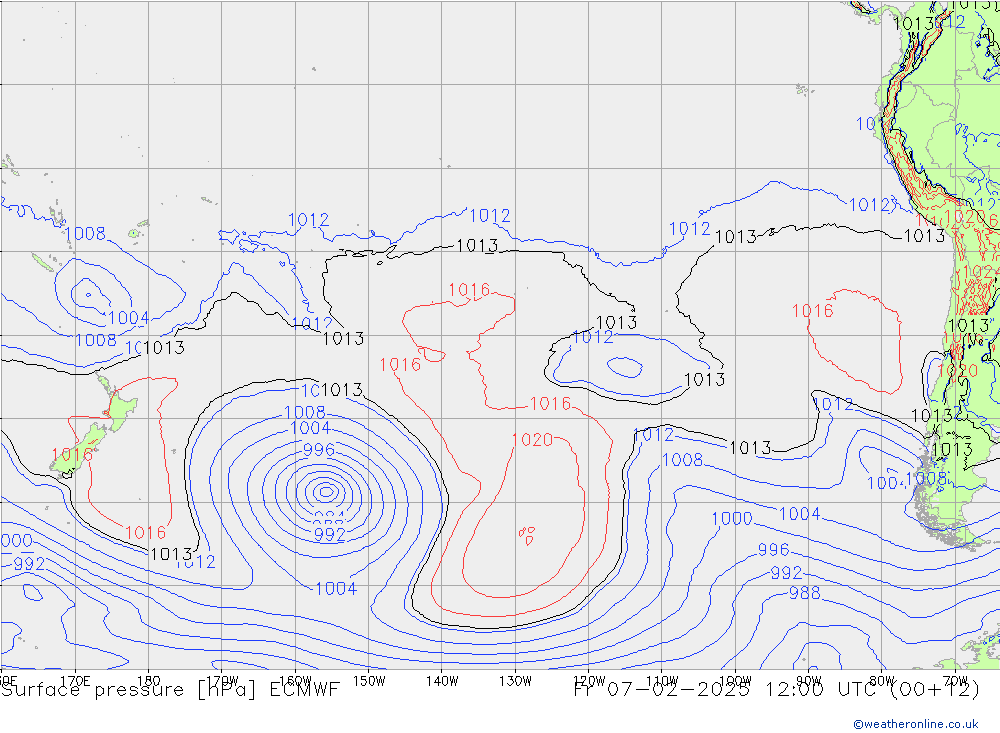The image size is (1000, 733).
Task: Click the 1012 label inside the small eastern low
Action: [592, 337]
